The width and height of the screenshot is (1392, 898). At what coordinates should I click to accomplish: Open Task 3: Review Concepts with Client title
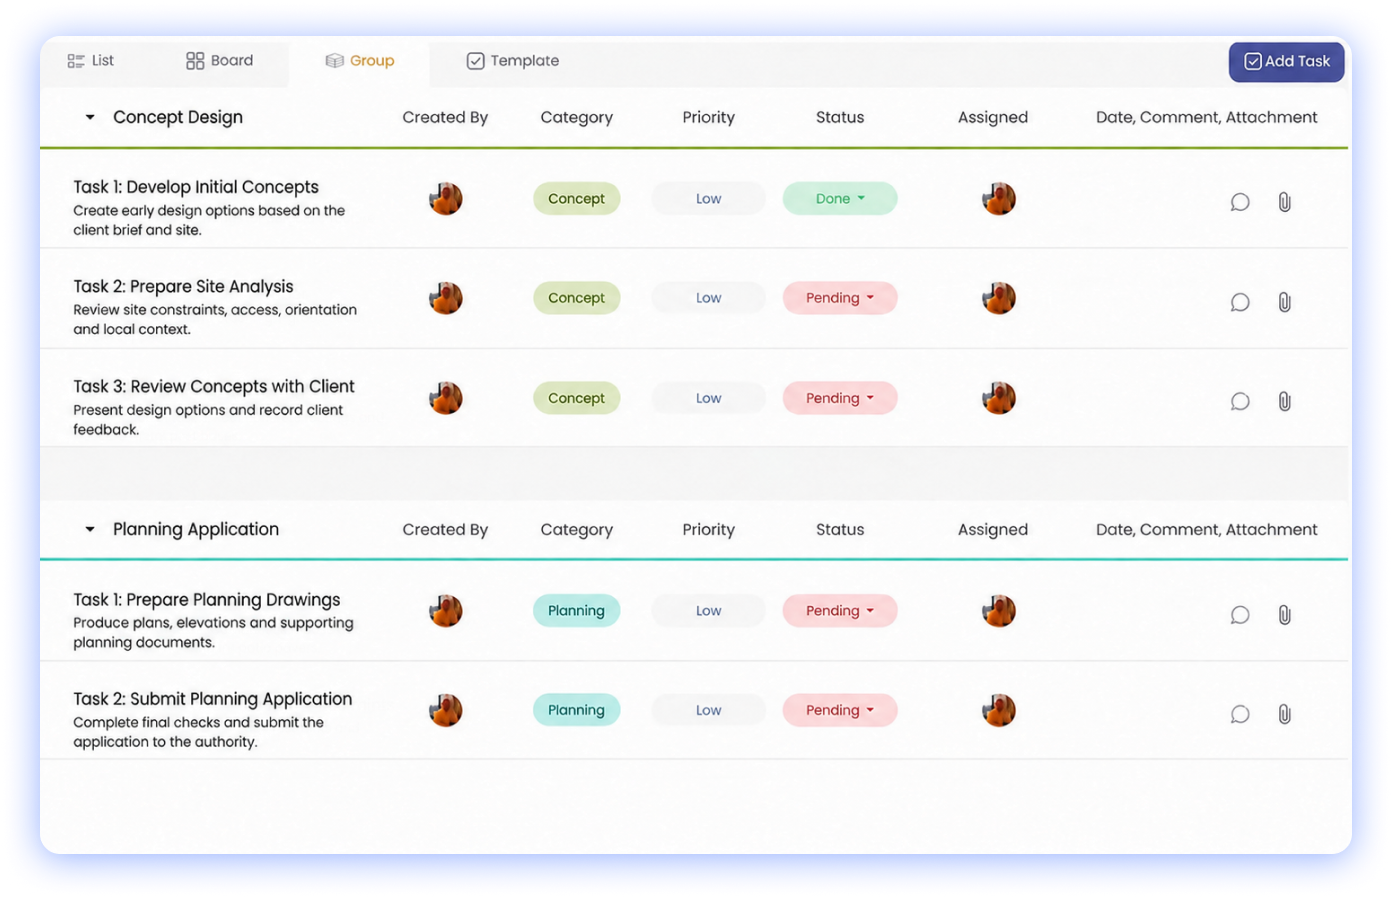point(214,387)
